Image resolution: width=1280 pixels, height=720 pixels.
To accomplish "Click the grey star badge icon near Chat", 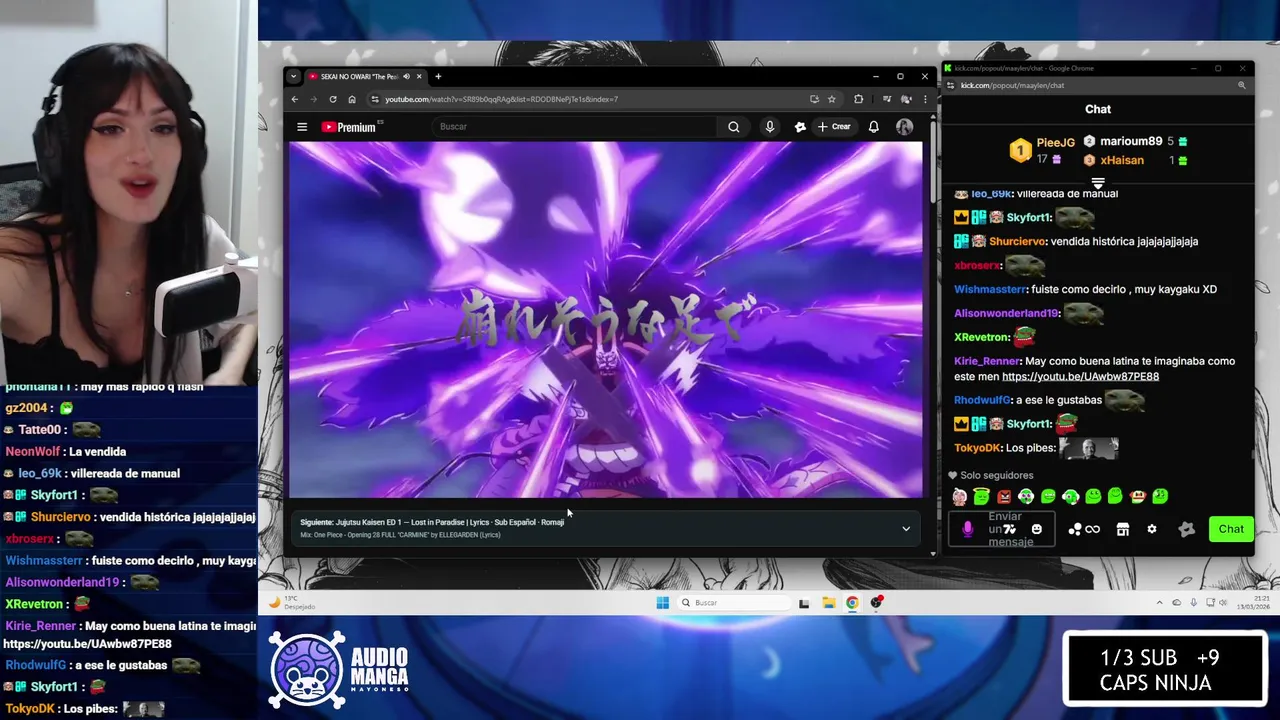I will coord(1186,529).
